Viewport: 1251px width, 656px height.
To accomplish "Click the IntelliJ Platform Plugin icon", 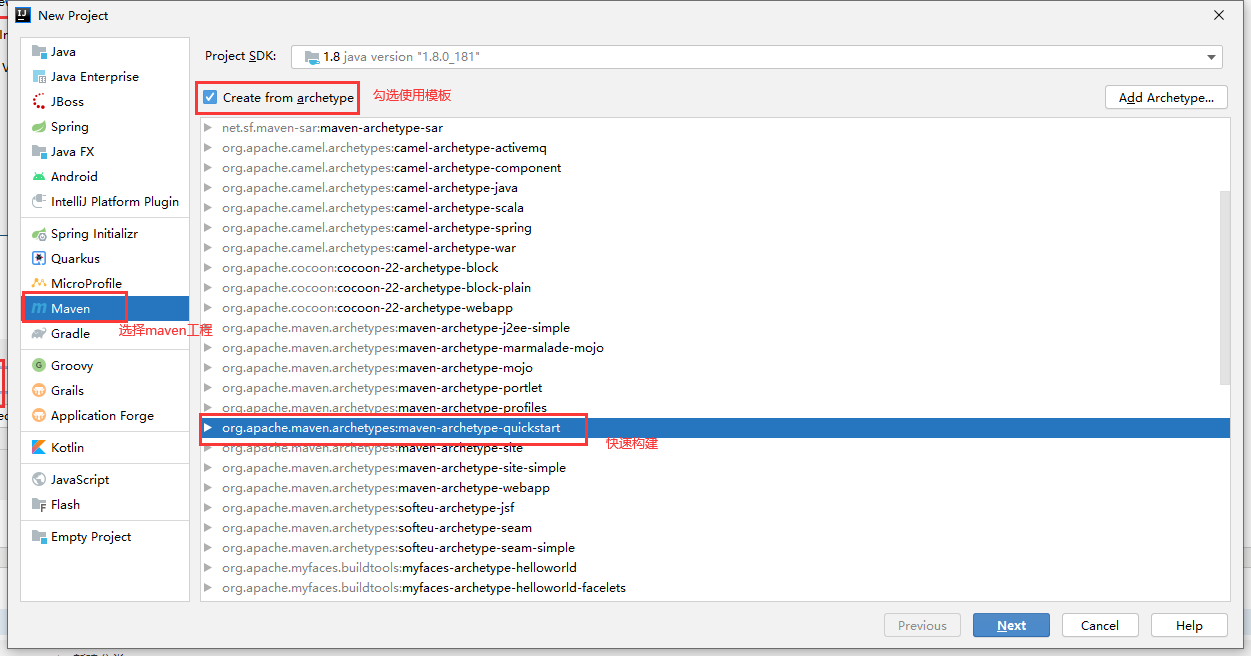I will [39, 202].
